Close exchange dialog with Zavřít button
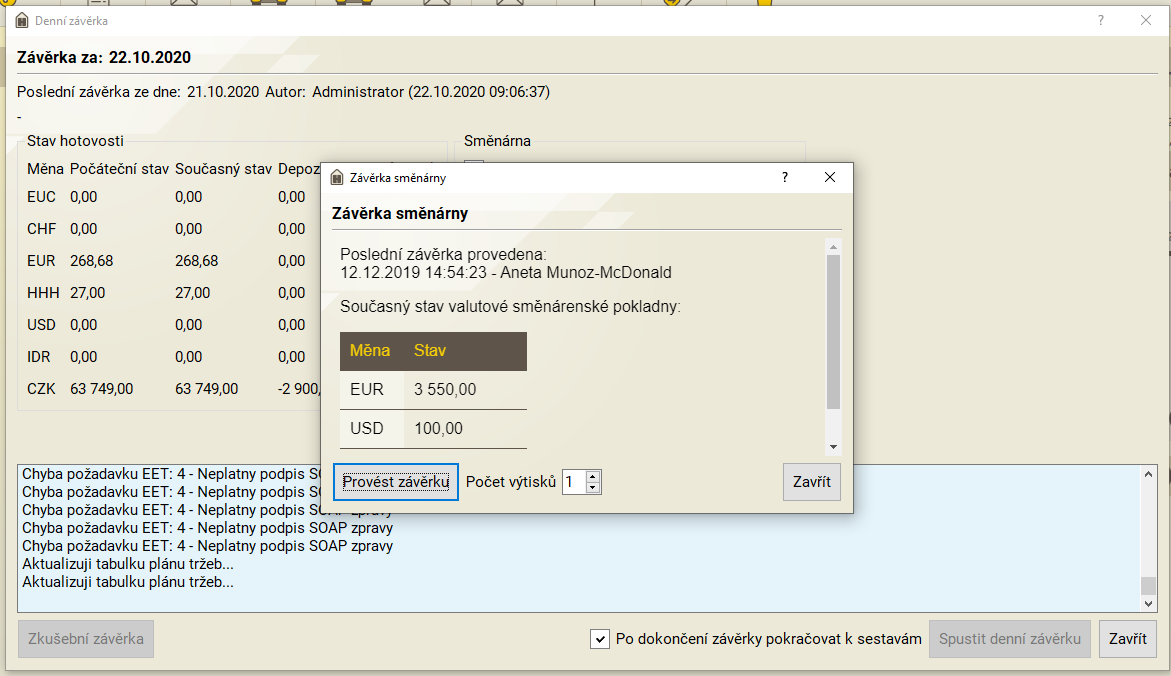This screenshot has height=676, width=1171. point(811,482)
